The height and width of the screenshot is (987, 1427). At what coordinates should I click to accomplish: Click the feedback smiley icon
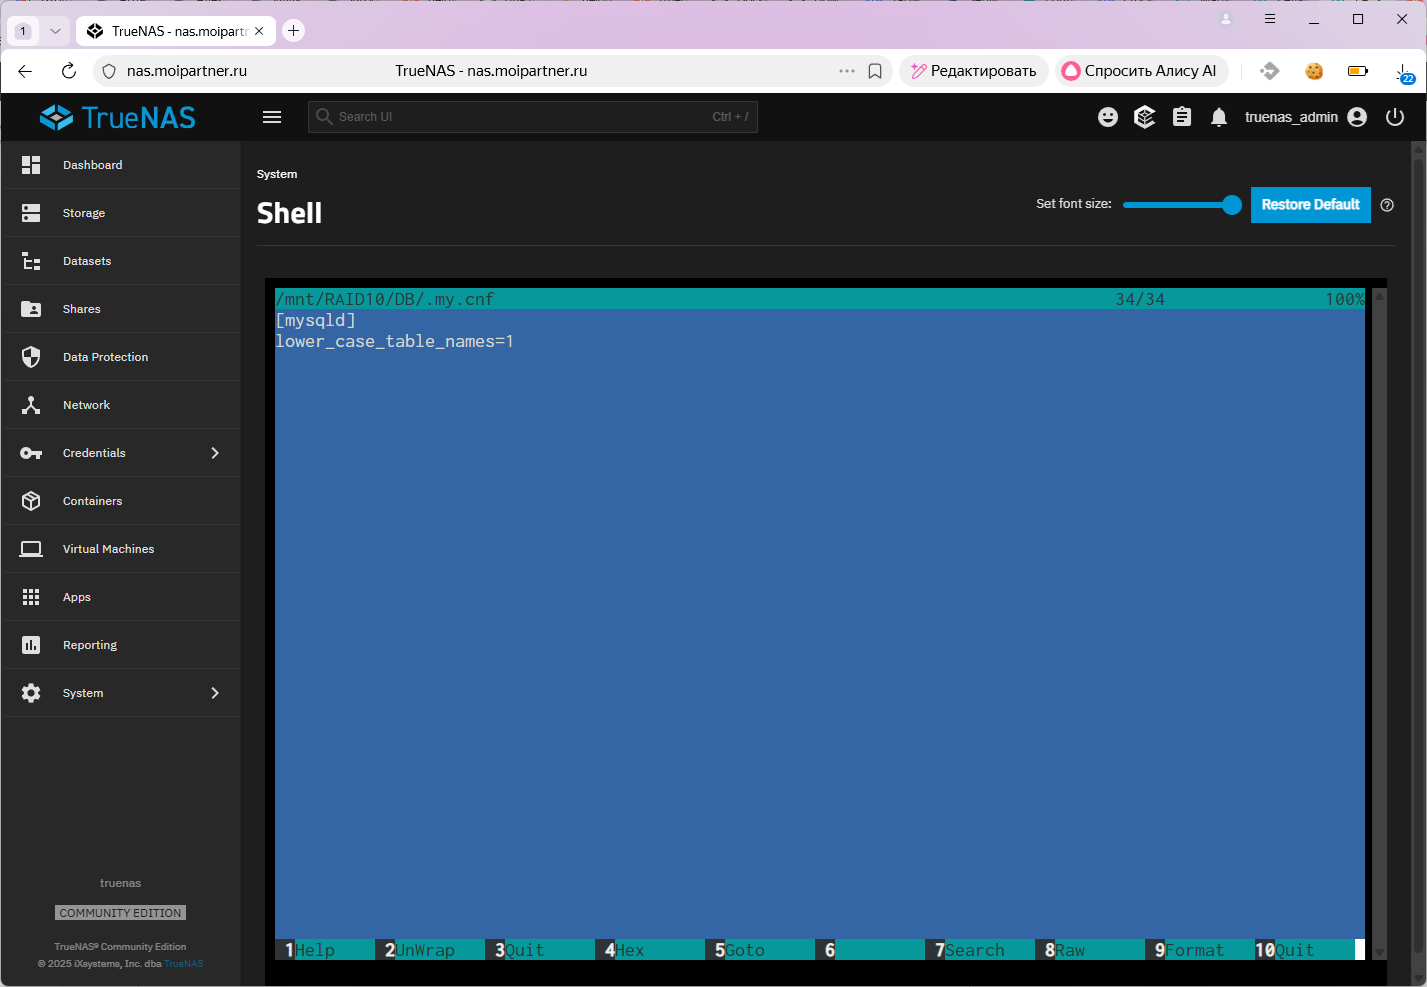[x=1107, y=117]
